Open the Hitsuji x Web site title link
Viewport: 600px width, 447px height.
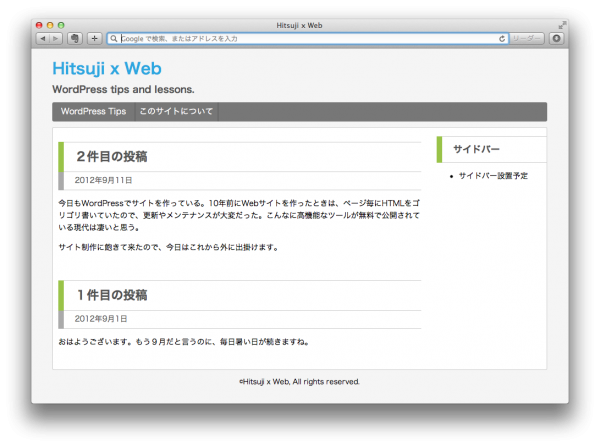point(107,69)
